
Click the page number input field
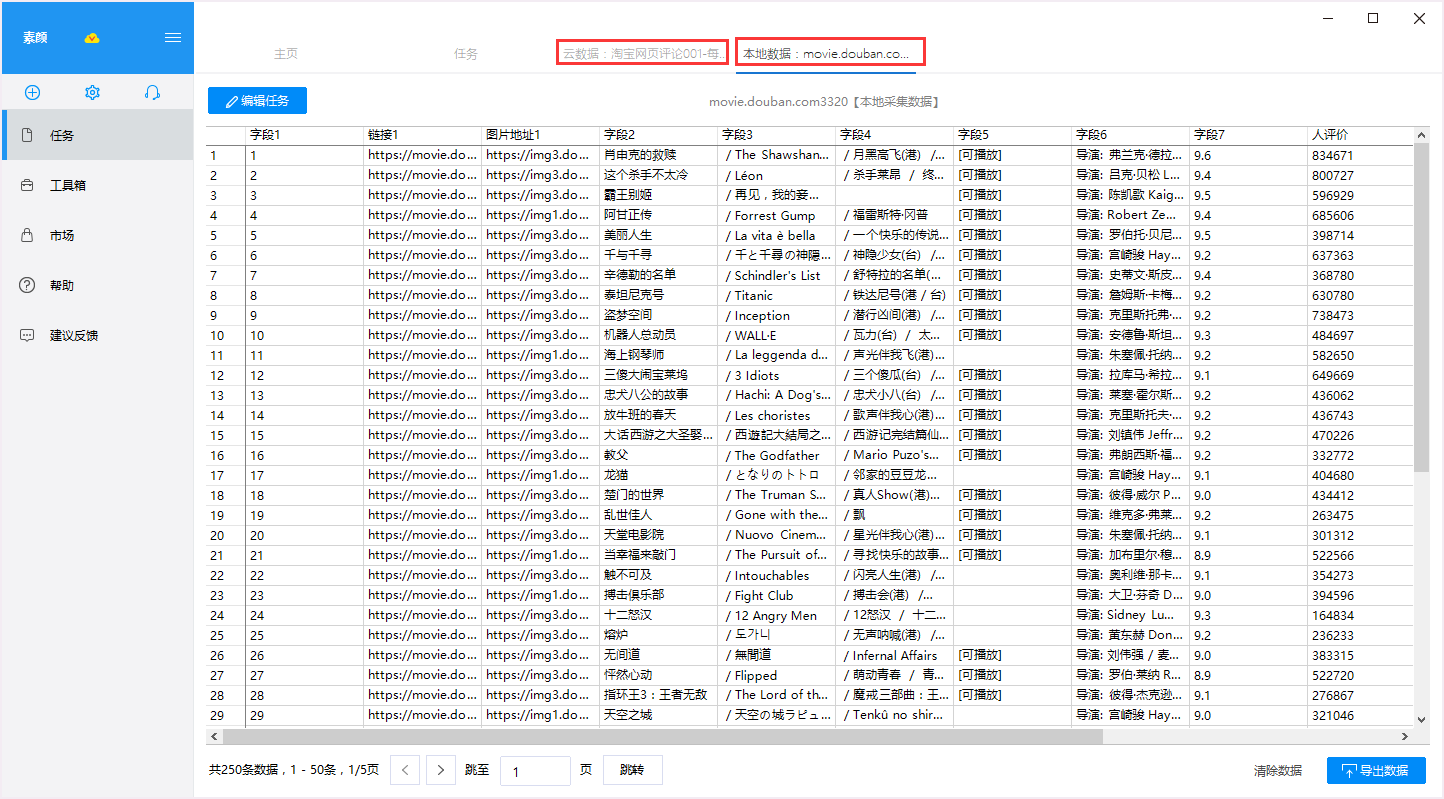[x=535, y=771]
